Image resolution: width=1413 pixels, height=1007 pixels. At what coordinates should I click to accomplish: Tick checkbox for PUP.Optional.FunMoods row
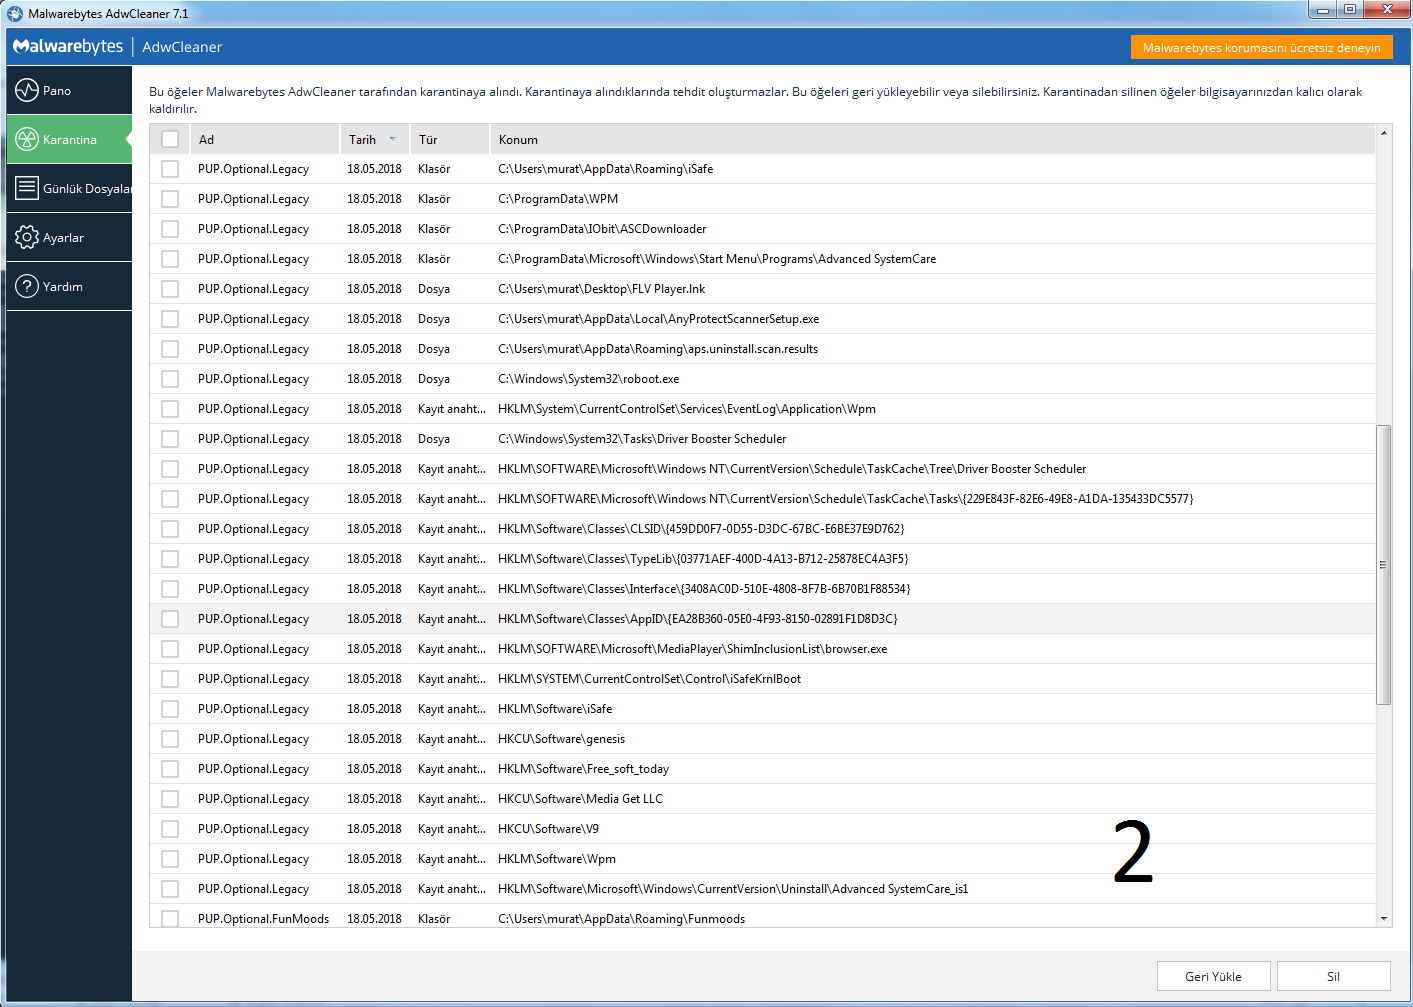(x=170, y=919)
